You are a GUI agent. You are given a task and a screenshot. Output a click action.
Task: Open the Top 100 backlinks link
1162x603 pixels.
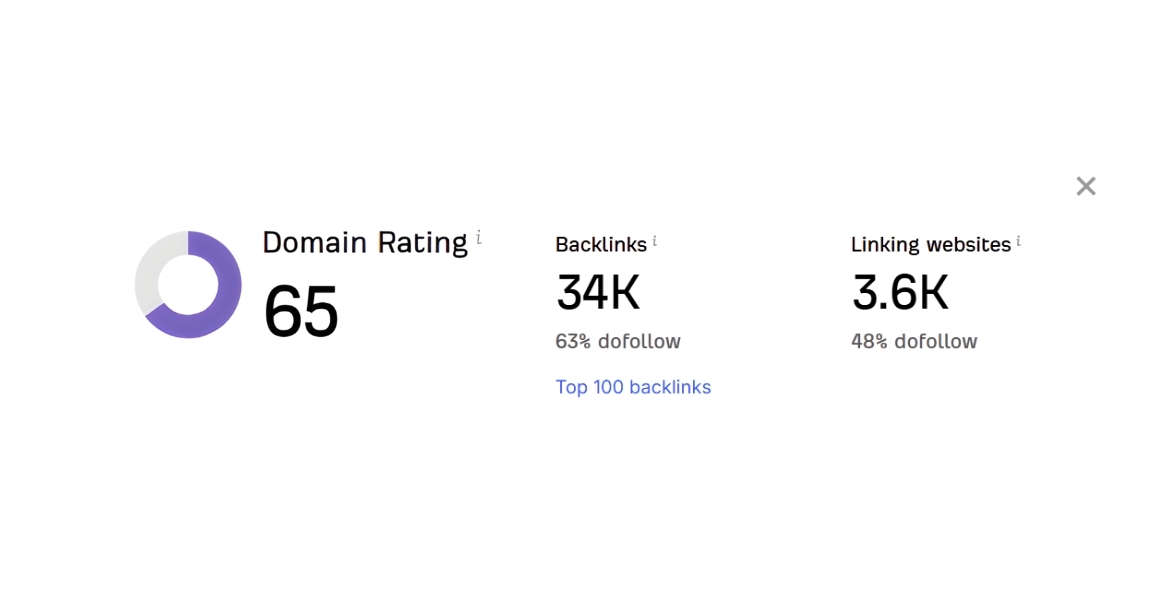tap(633, 387)
